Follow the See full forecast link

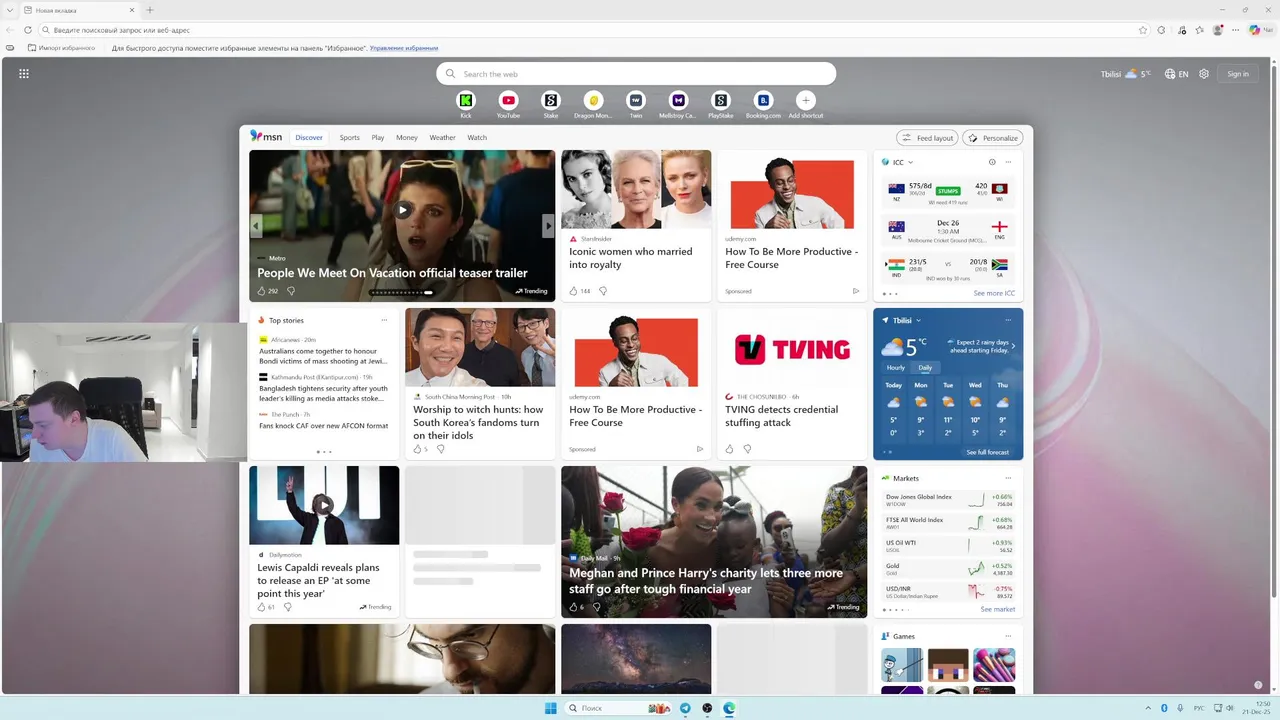point(987,452)
